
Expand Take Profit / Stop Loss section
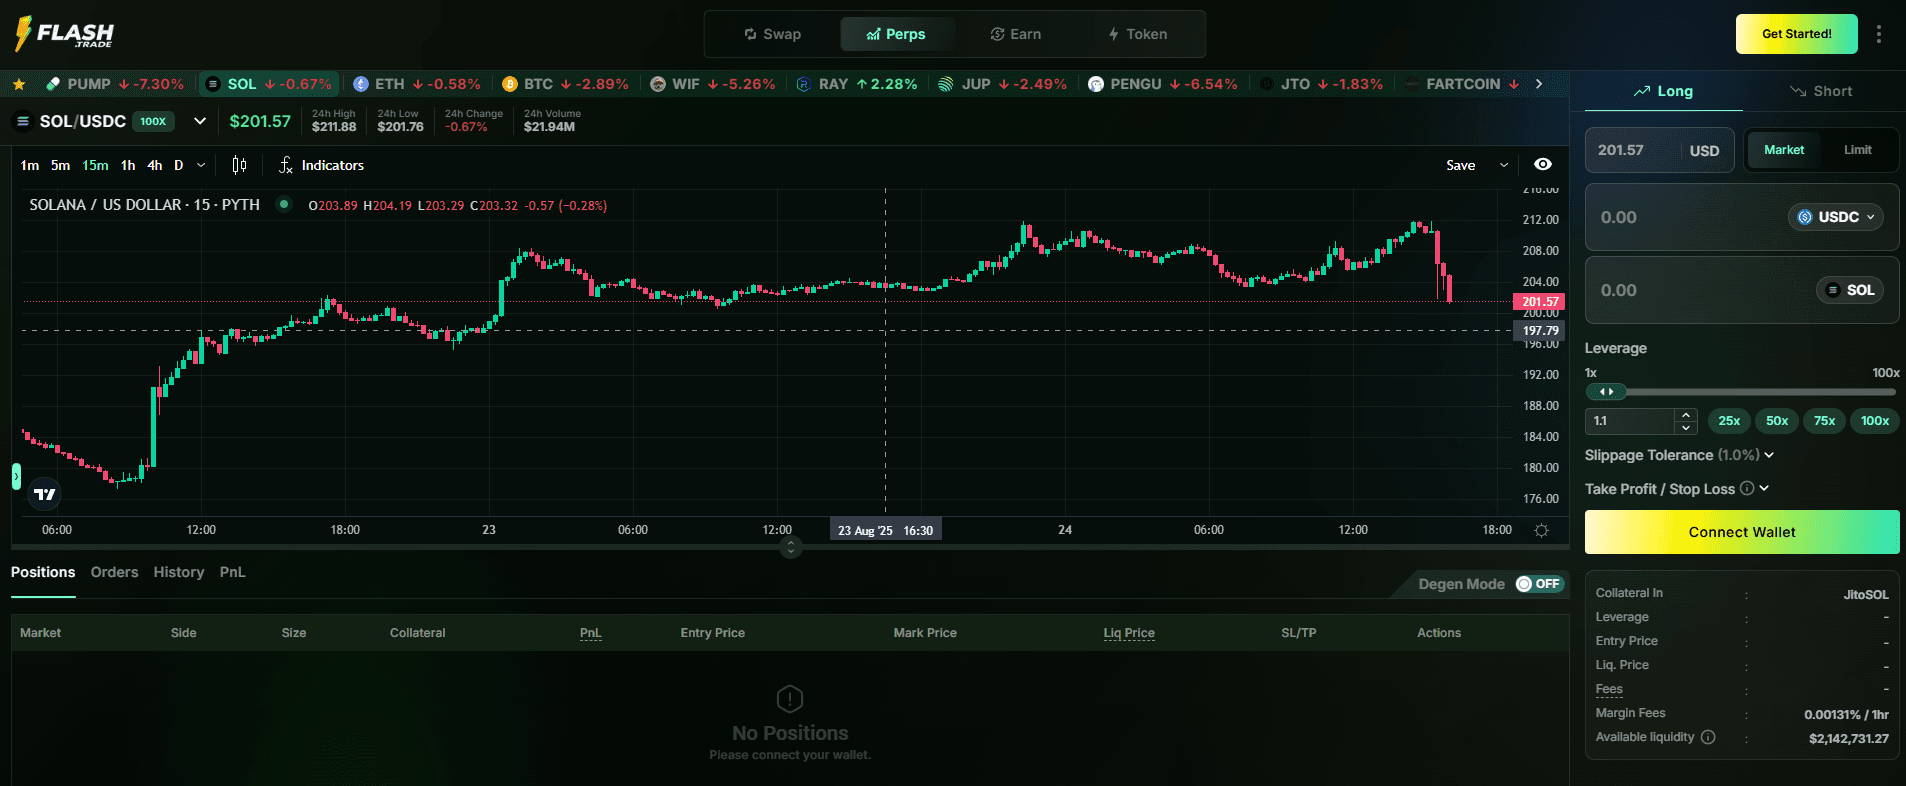pyautogui.click(x=1764, y=488)
